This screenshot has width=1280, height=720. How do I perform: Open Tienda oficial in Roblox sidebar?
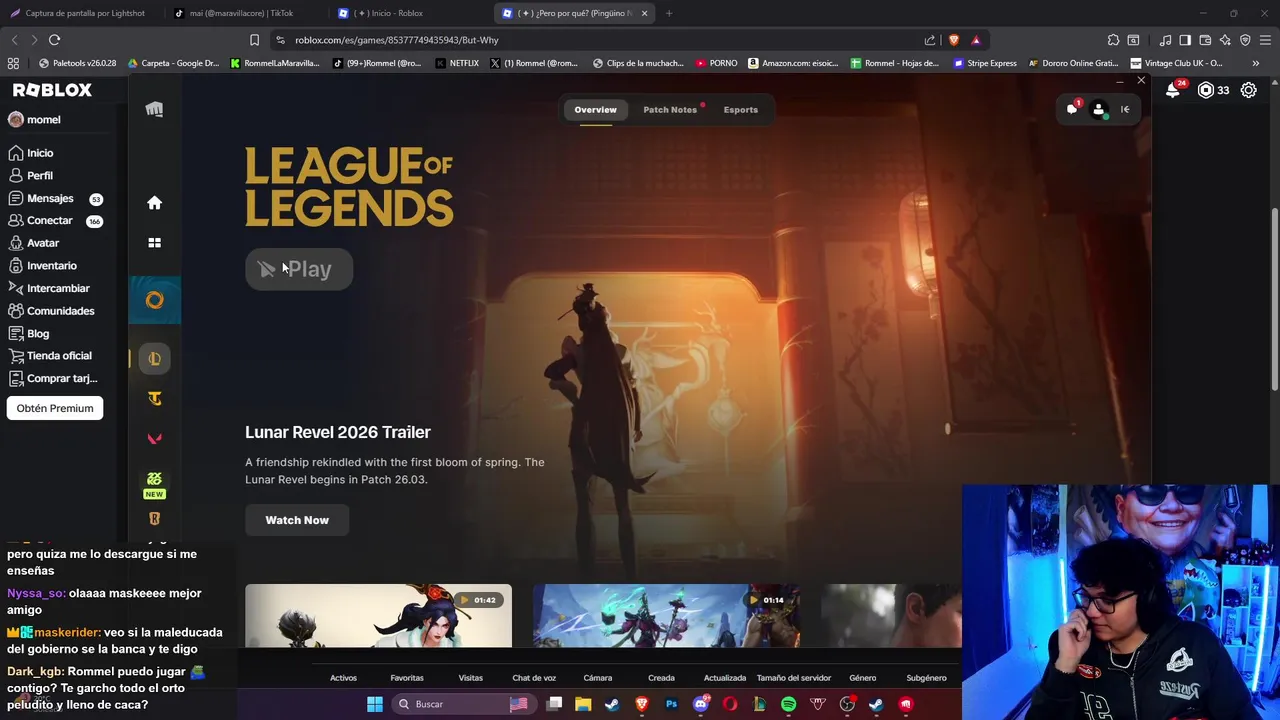pyautogui.click(x=50, y=356)
